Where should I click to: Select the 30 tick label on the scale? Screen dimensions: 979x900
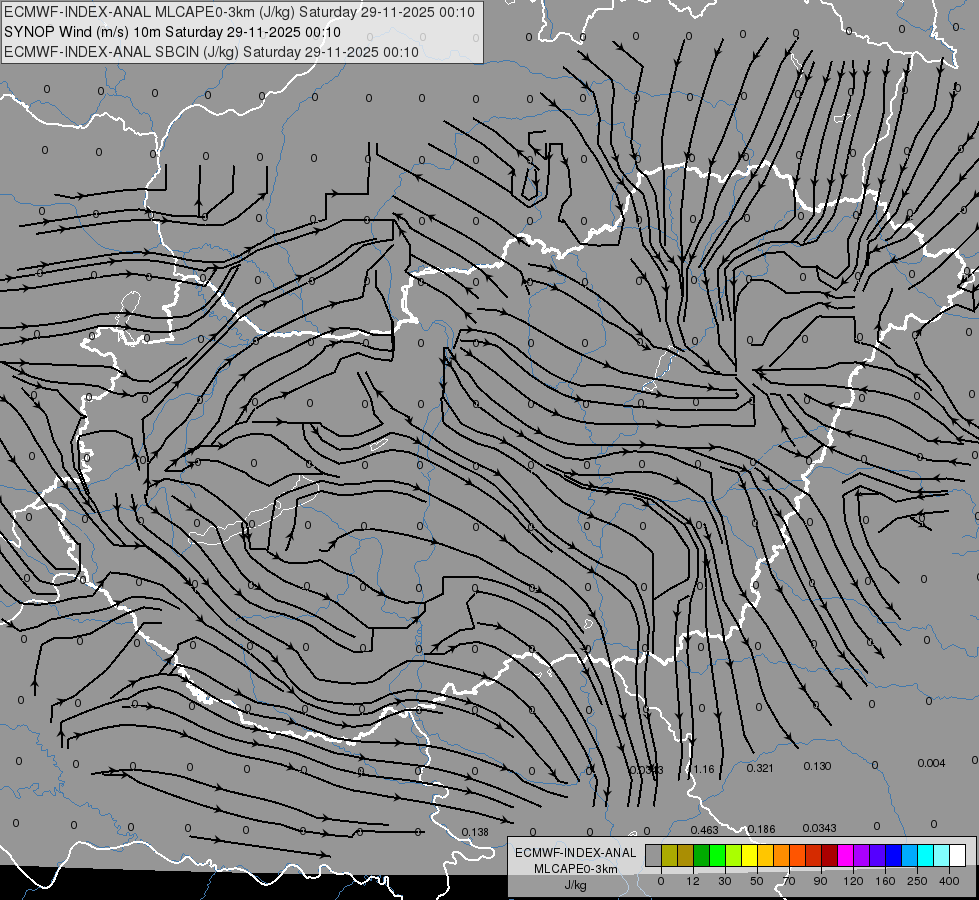pyautogui.click(x=725, y=881)
